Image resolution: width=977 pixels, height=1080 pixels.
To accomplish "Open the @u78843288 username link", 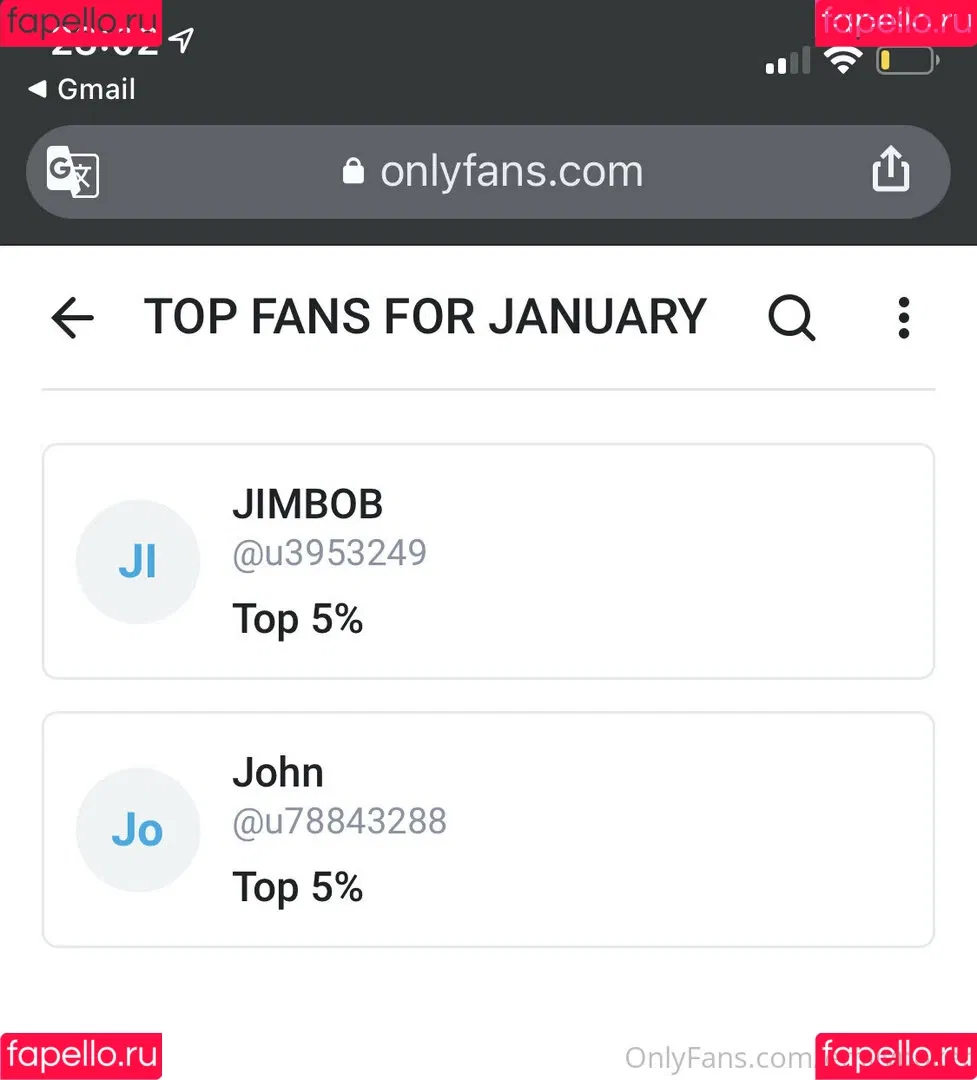I will tap(340, 821).
